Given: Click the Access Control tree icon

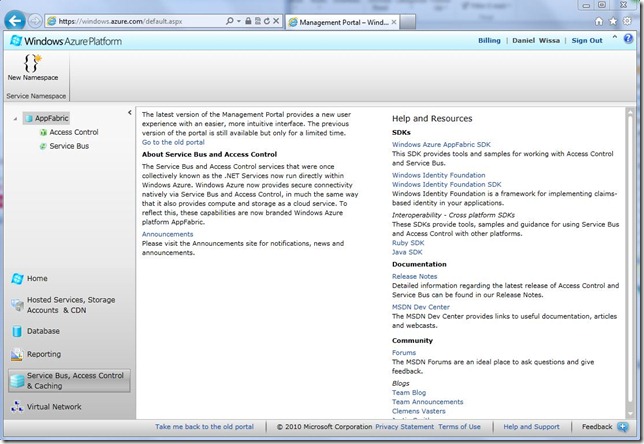Looking at the screenshot, I should [43, 132].
